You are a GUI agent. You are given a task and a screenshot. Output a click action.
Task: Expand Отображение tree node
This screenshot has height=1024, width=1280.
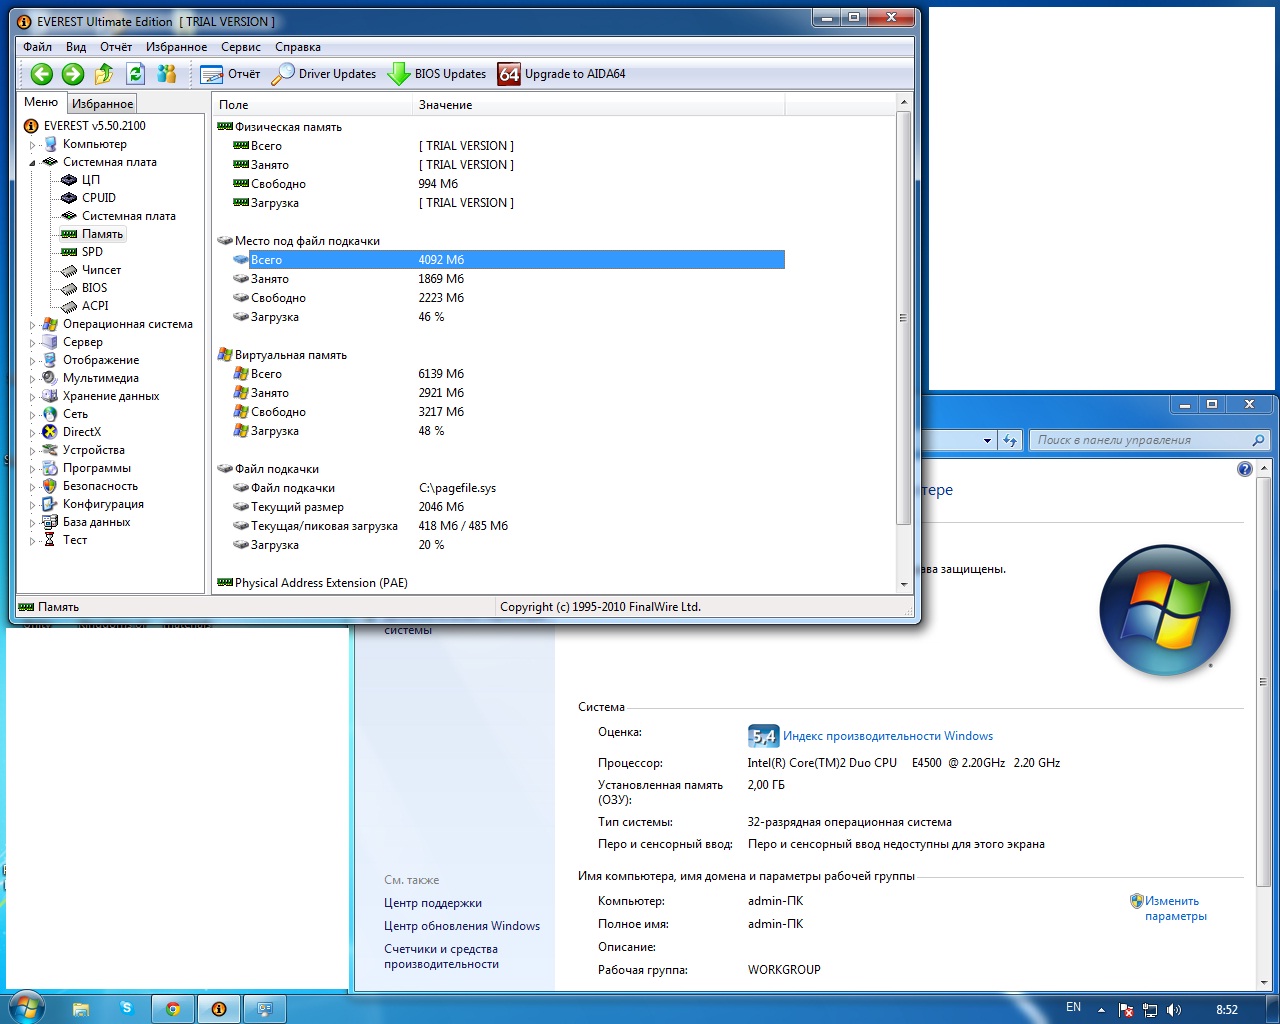32,361
